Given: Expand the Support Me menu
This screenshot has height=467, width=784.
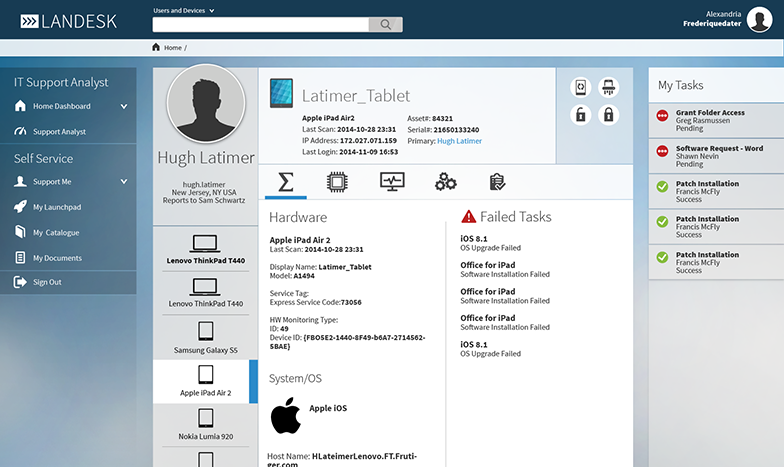Looking at the screenshot, I should click(x=124, y=182).
